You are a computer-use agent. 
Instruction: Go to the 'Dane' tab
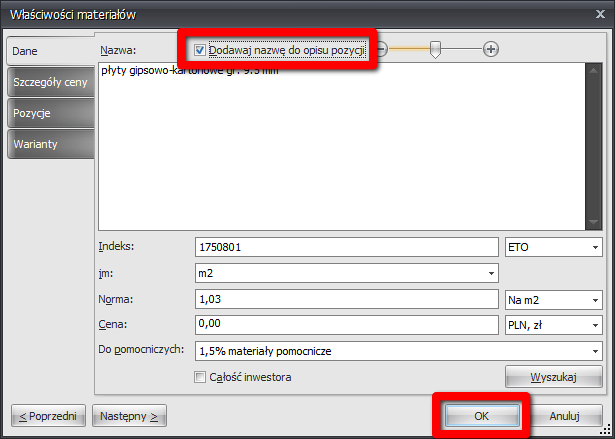point(50,50)
